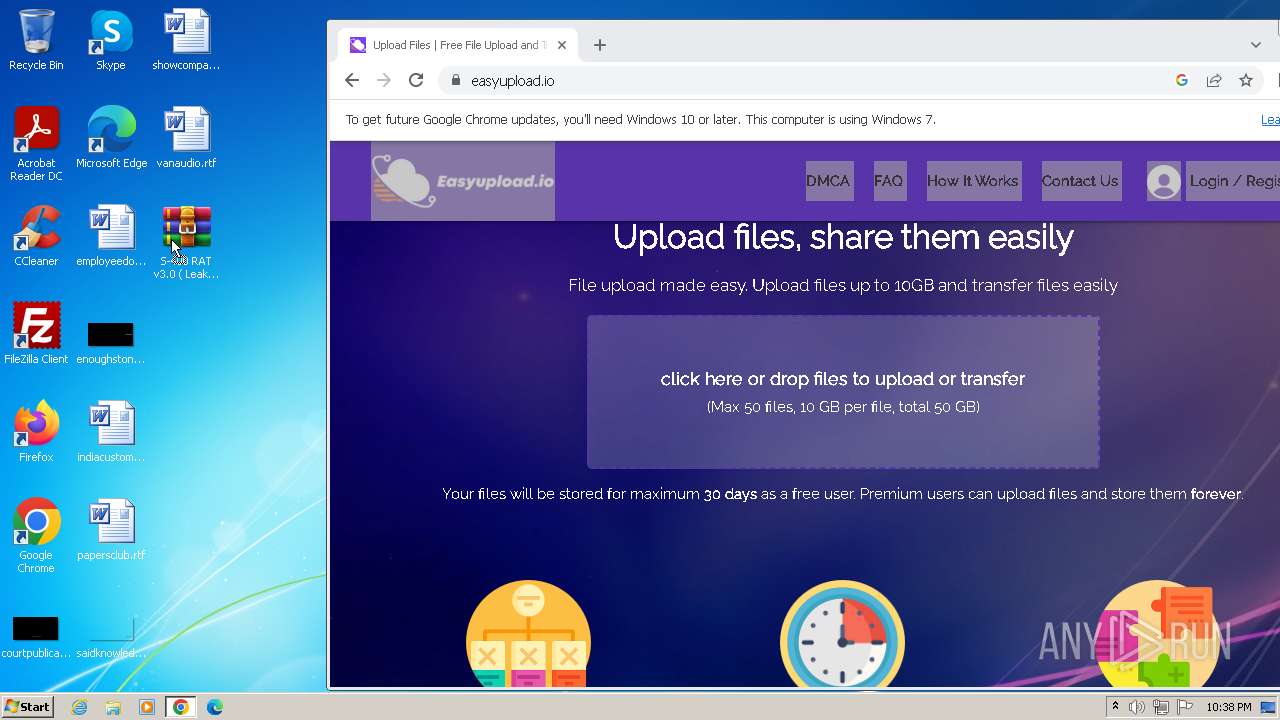Click the Login / Register link
Image resolution: width=1280 pixels, height=720 pixels.
tap(1234, 181)
